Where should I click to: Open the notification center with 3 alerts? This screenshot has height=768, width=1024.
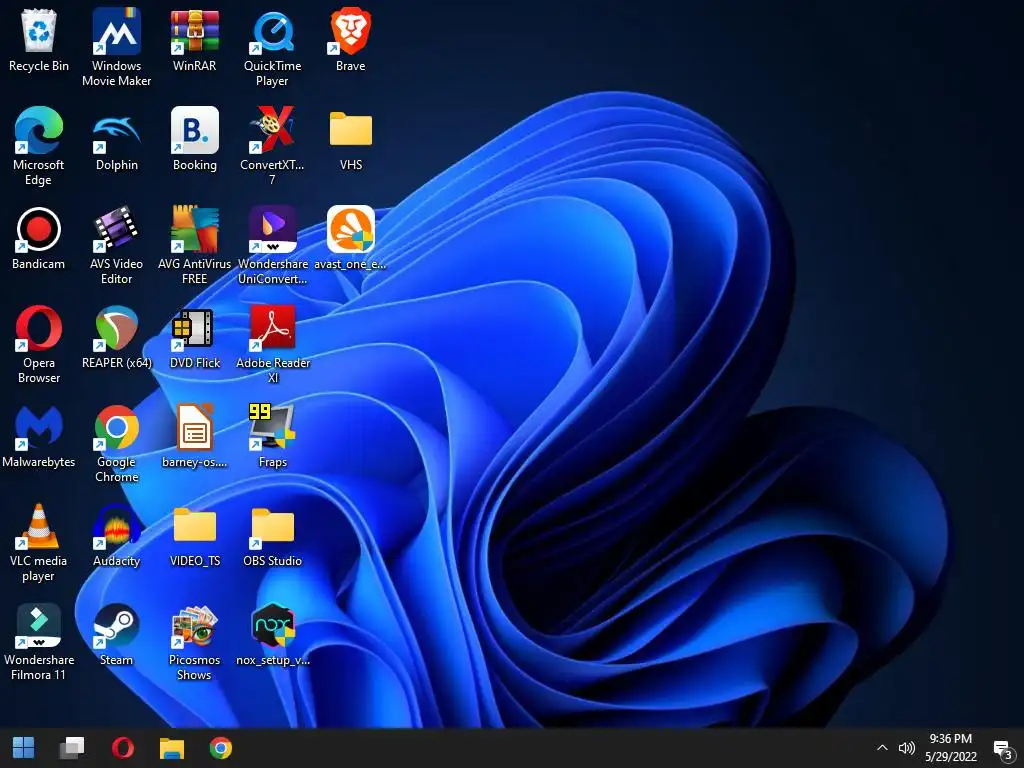coord(1002,749)
